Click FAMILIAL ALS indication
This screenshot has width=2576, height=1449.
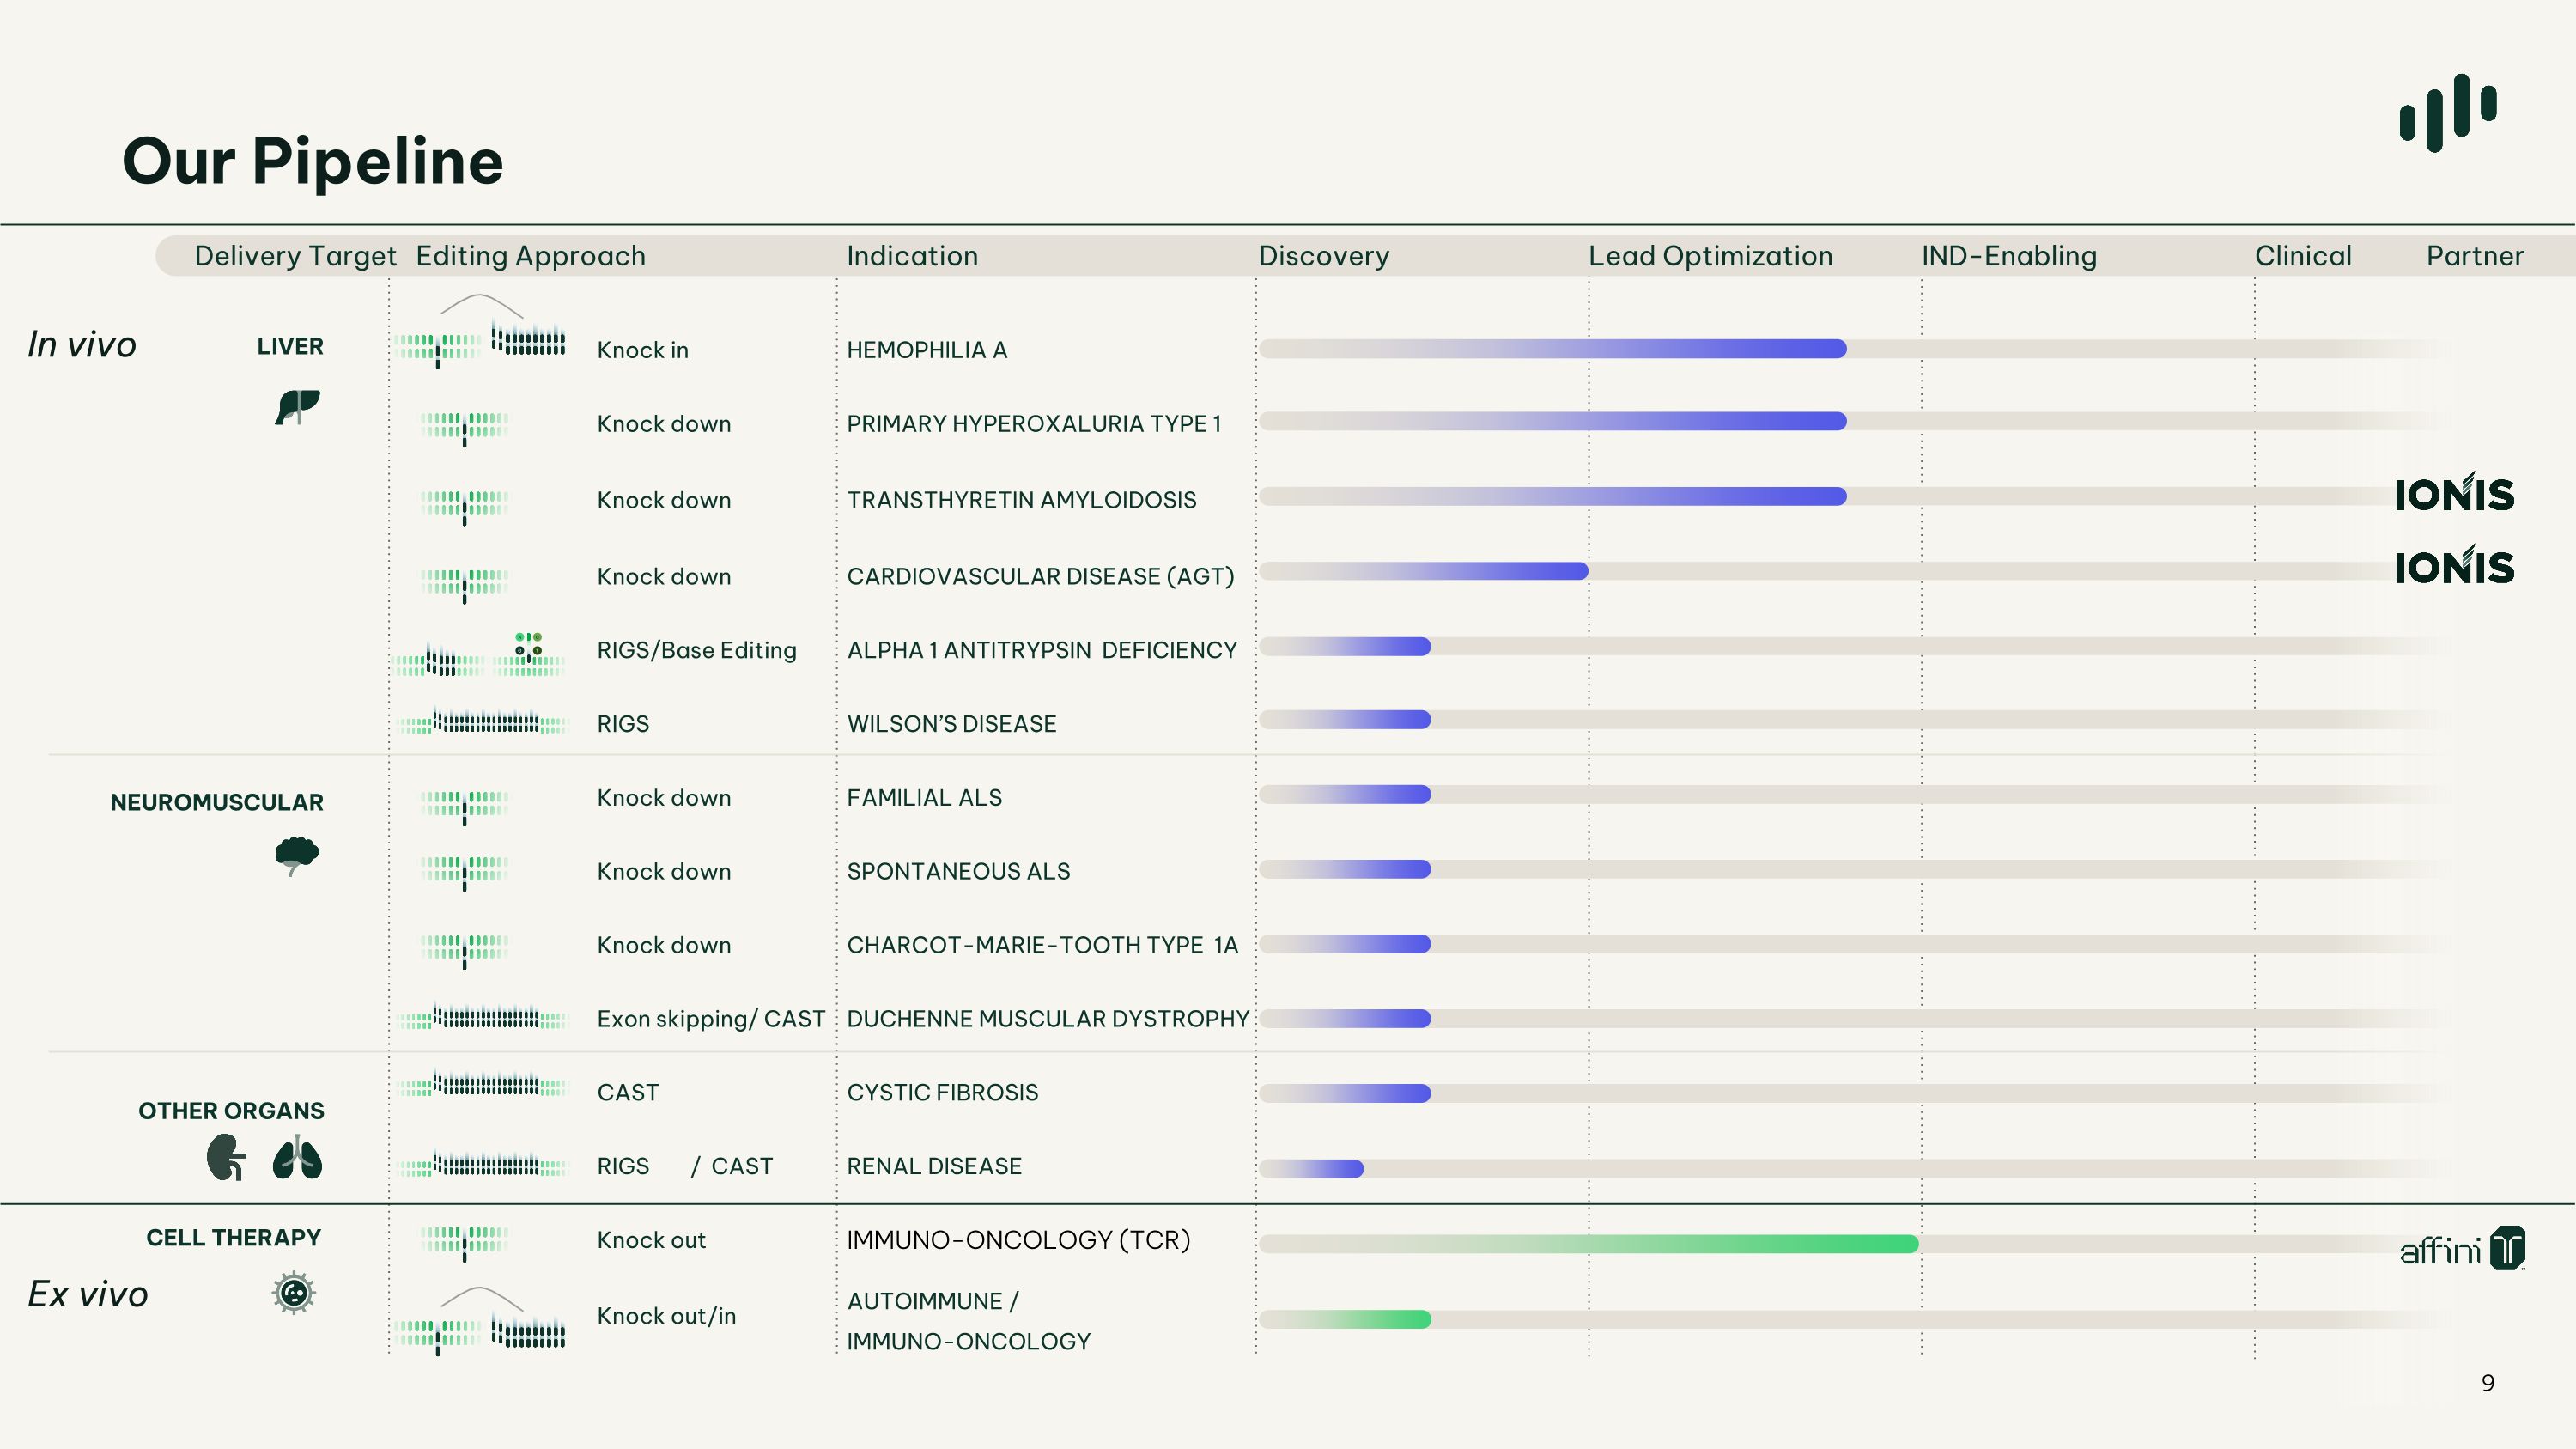(924, 798)
